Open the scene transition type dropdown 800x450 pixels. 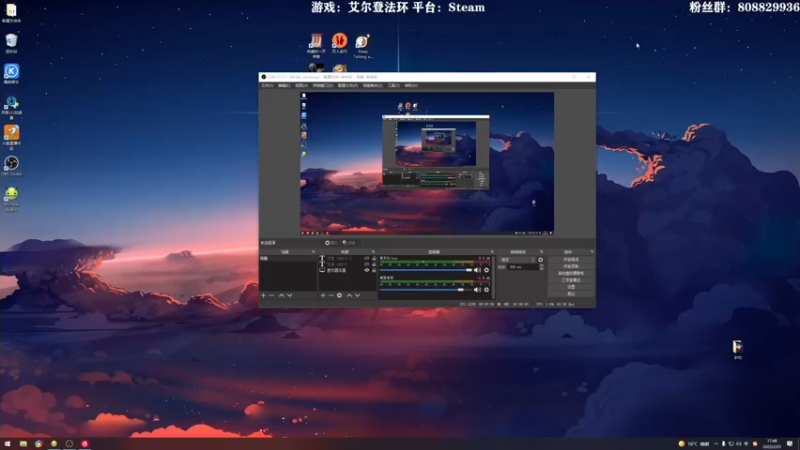(517, 260)
